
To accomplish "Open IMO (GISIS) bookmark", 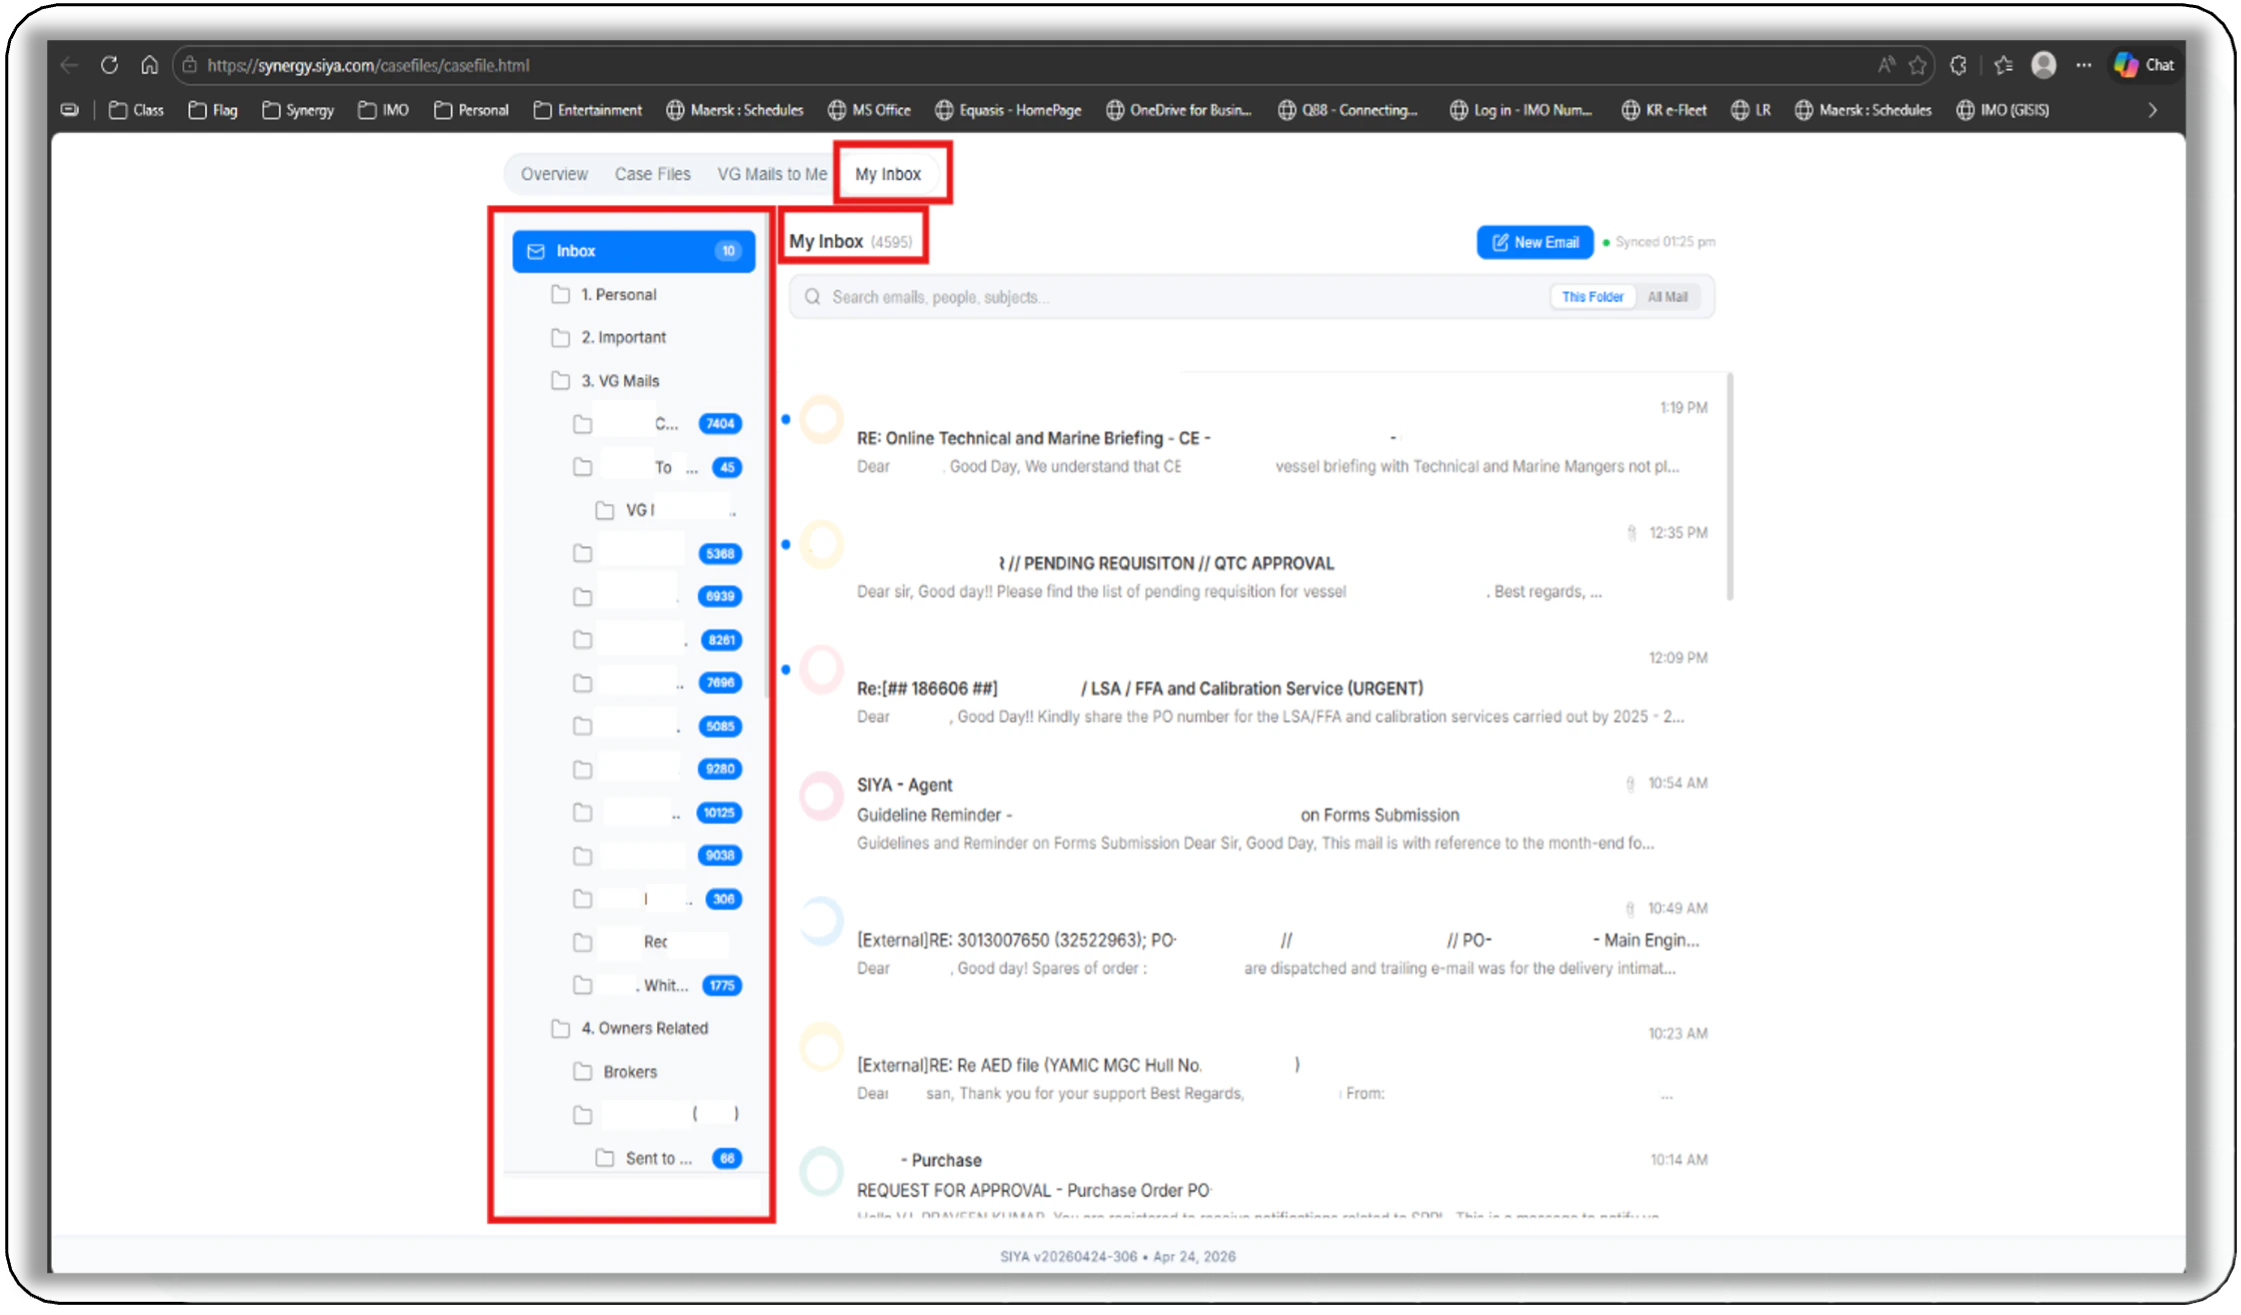I will [x=2003, y=110].
